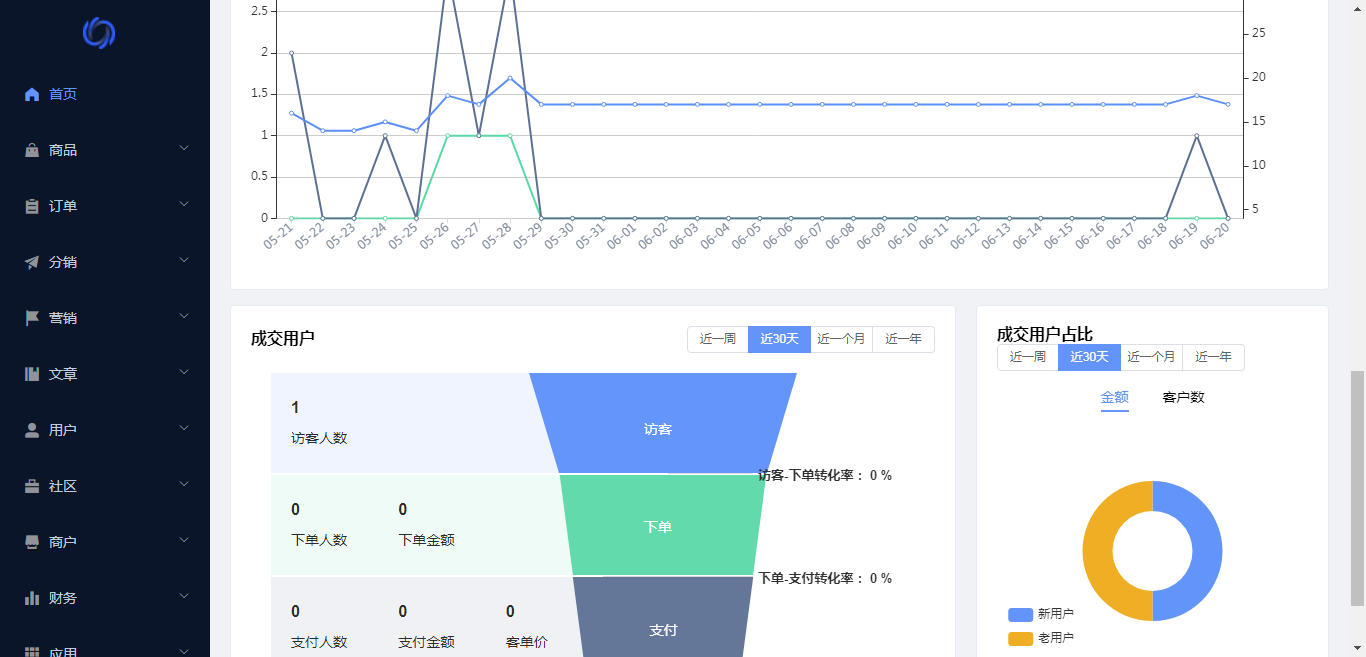This screenshot has width=1366, height=657.
Task: Select 近一个月 in 成交用户 panel
Action: coord(841,339)
